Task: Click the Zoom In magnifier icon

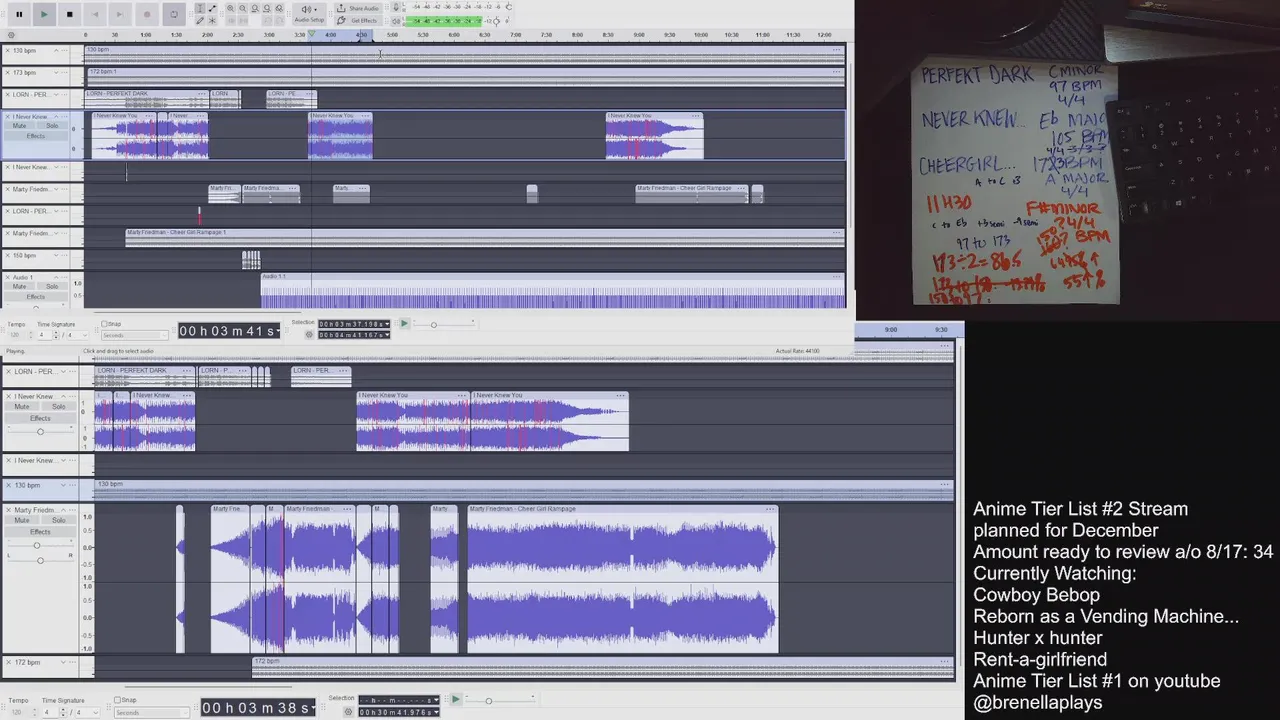Action: 230,8
